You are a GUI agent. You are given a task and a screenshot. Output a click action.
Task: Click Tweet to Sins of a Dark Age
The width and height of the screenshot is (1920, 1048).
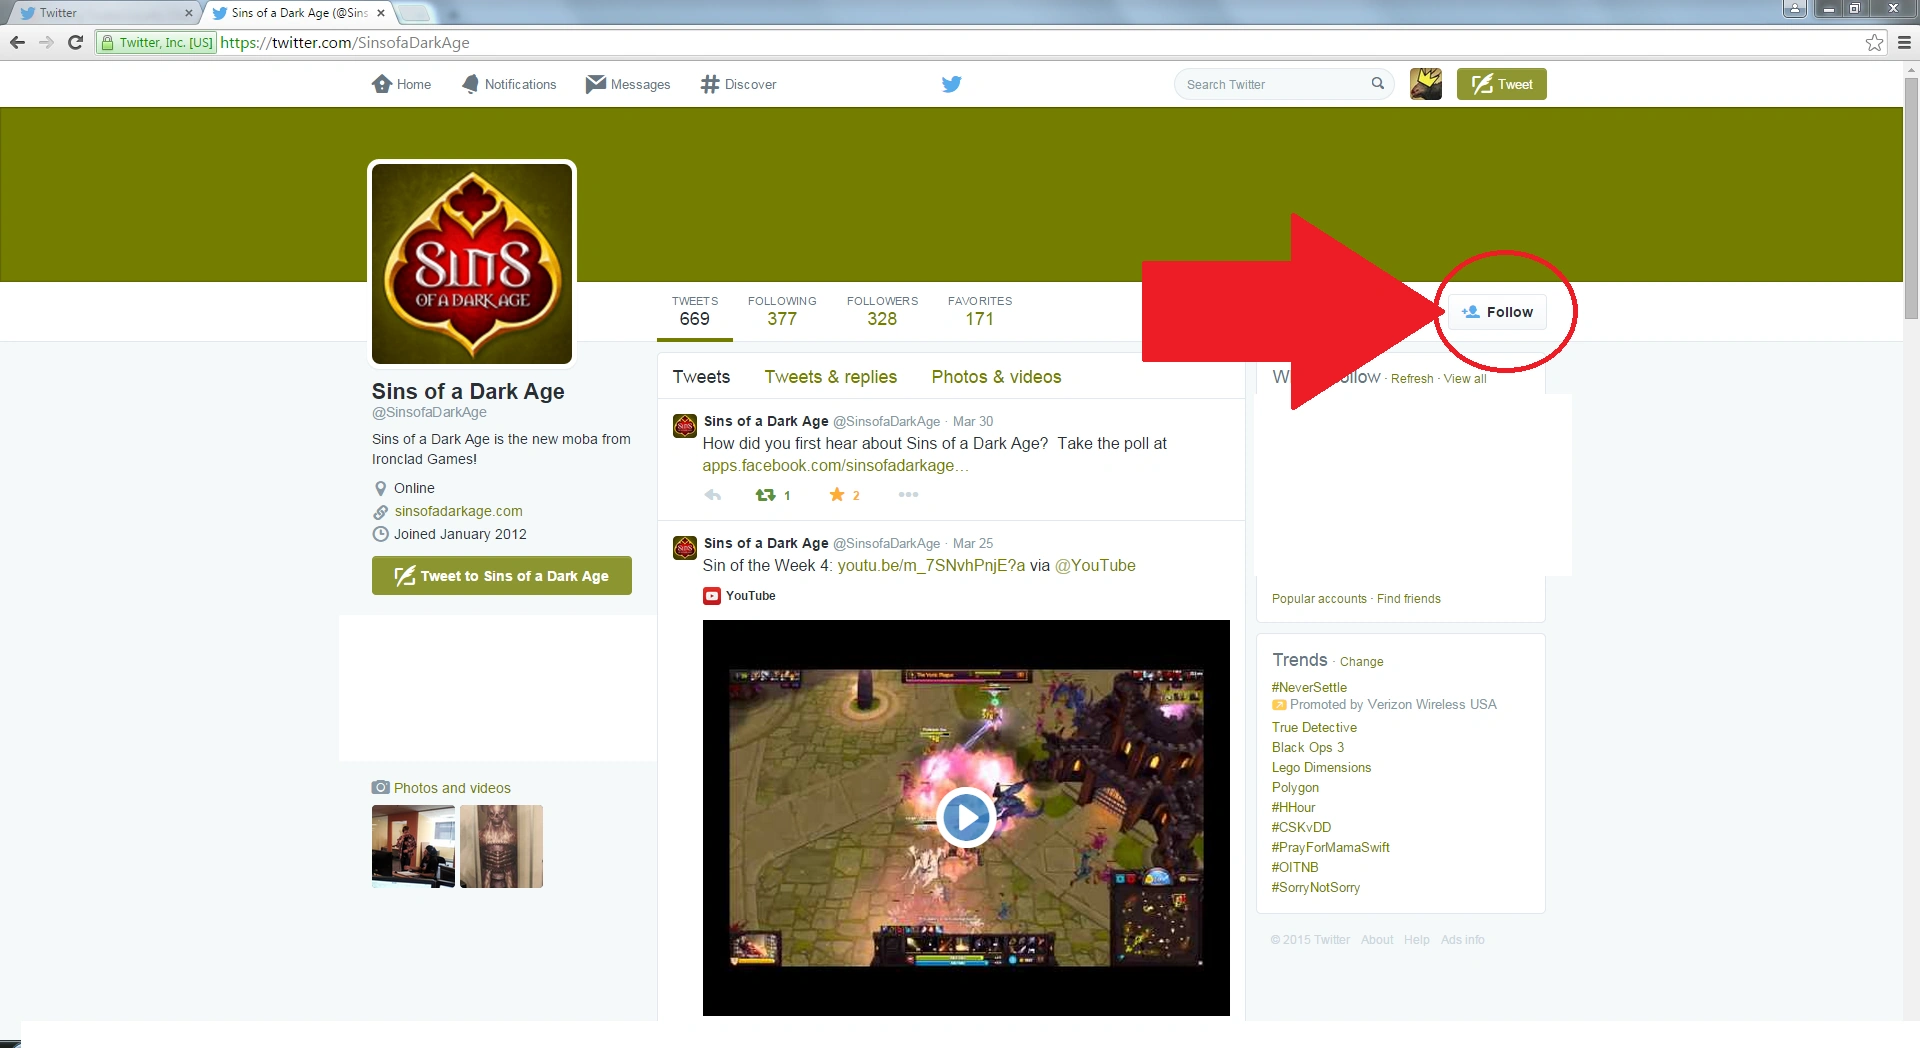502,576
